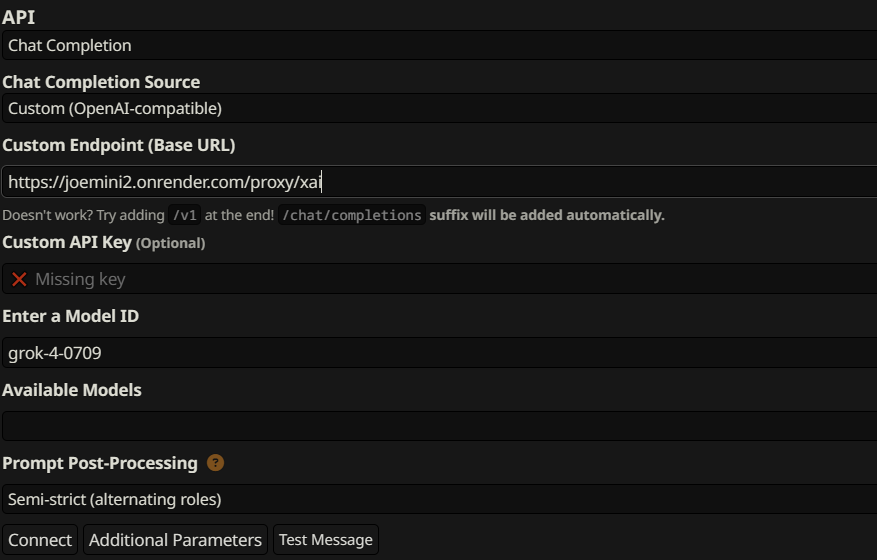Image resolution: width=877 pixels, height=560 pixels.
Task: Click the "Enter a Model ID" label
Action: pos(70,316)
